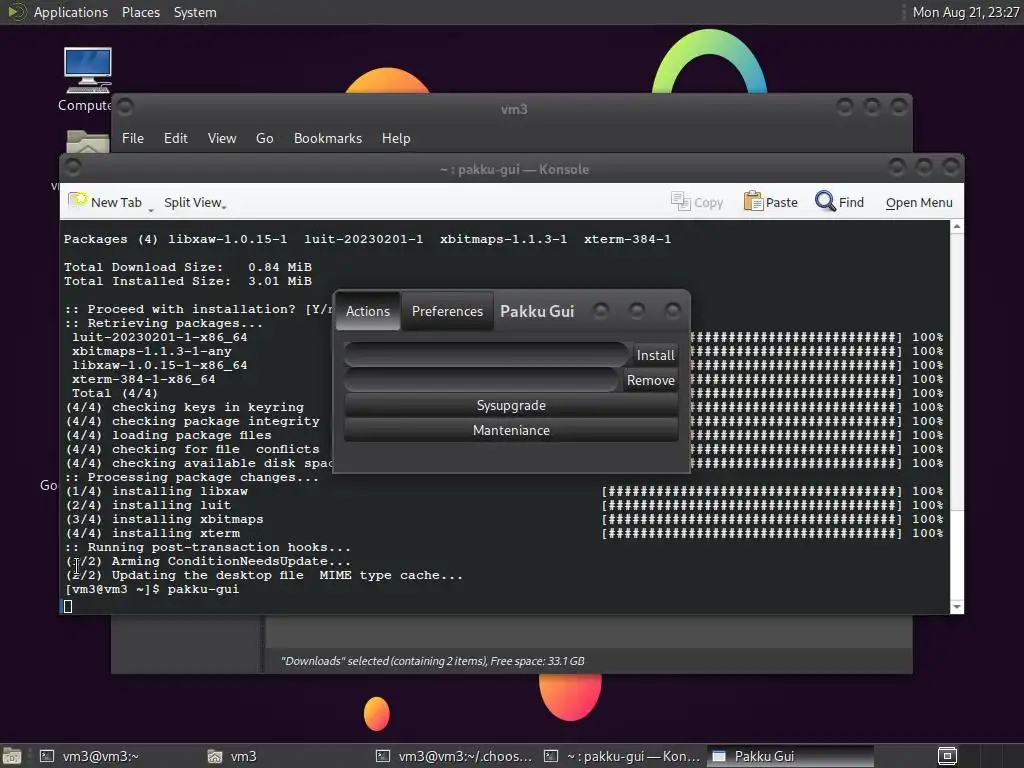
Task: Click the Packages (4) list line in terminal
Action: 367,239
